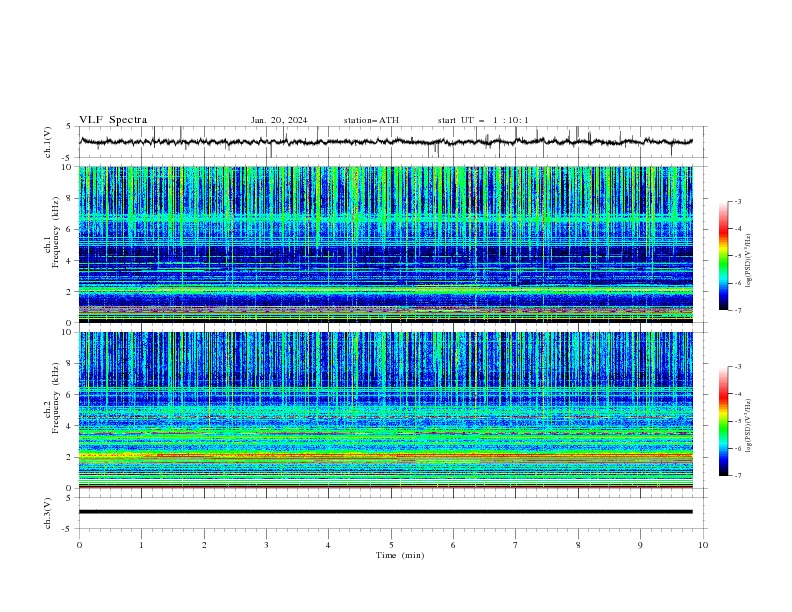This screenshot has height=612, width=792.
Task: Click inside the ch.1 spectrogram panel
Action: click(386, 244)
